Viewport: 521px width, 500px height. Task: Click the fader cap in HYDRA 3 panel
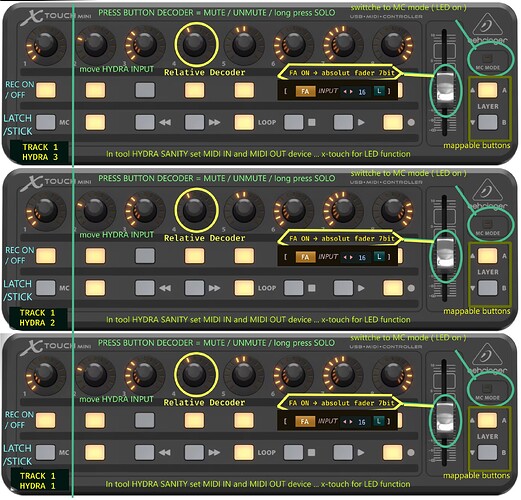point(445,89)
